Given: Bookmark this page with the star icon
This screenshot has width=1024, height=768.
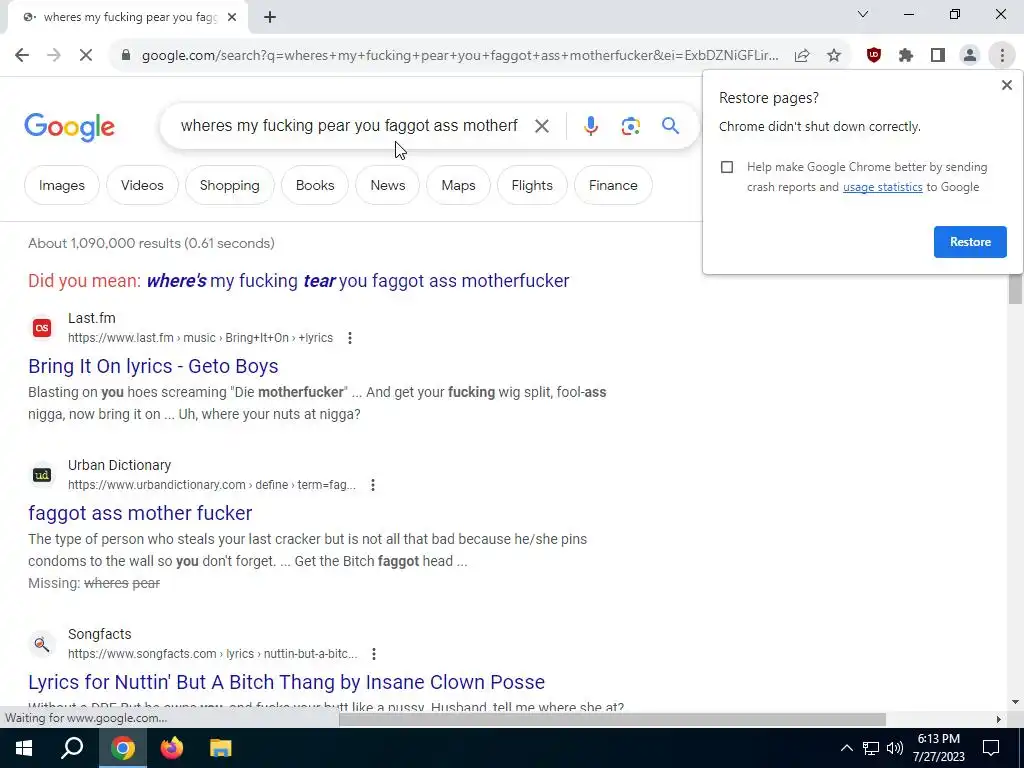Looking at the screenshot, I should point(834,56).
